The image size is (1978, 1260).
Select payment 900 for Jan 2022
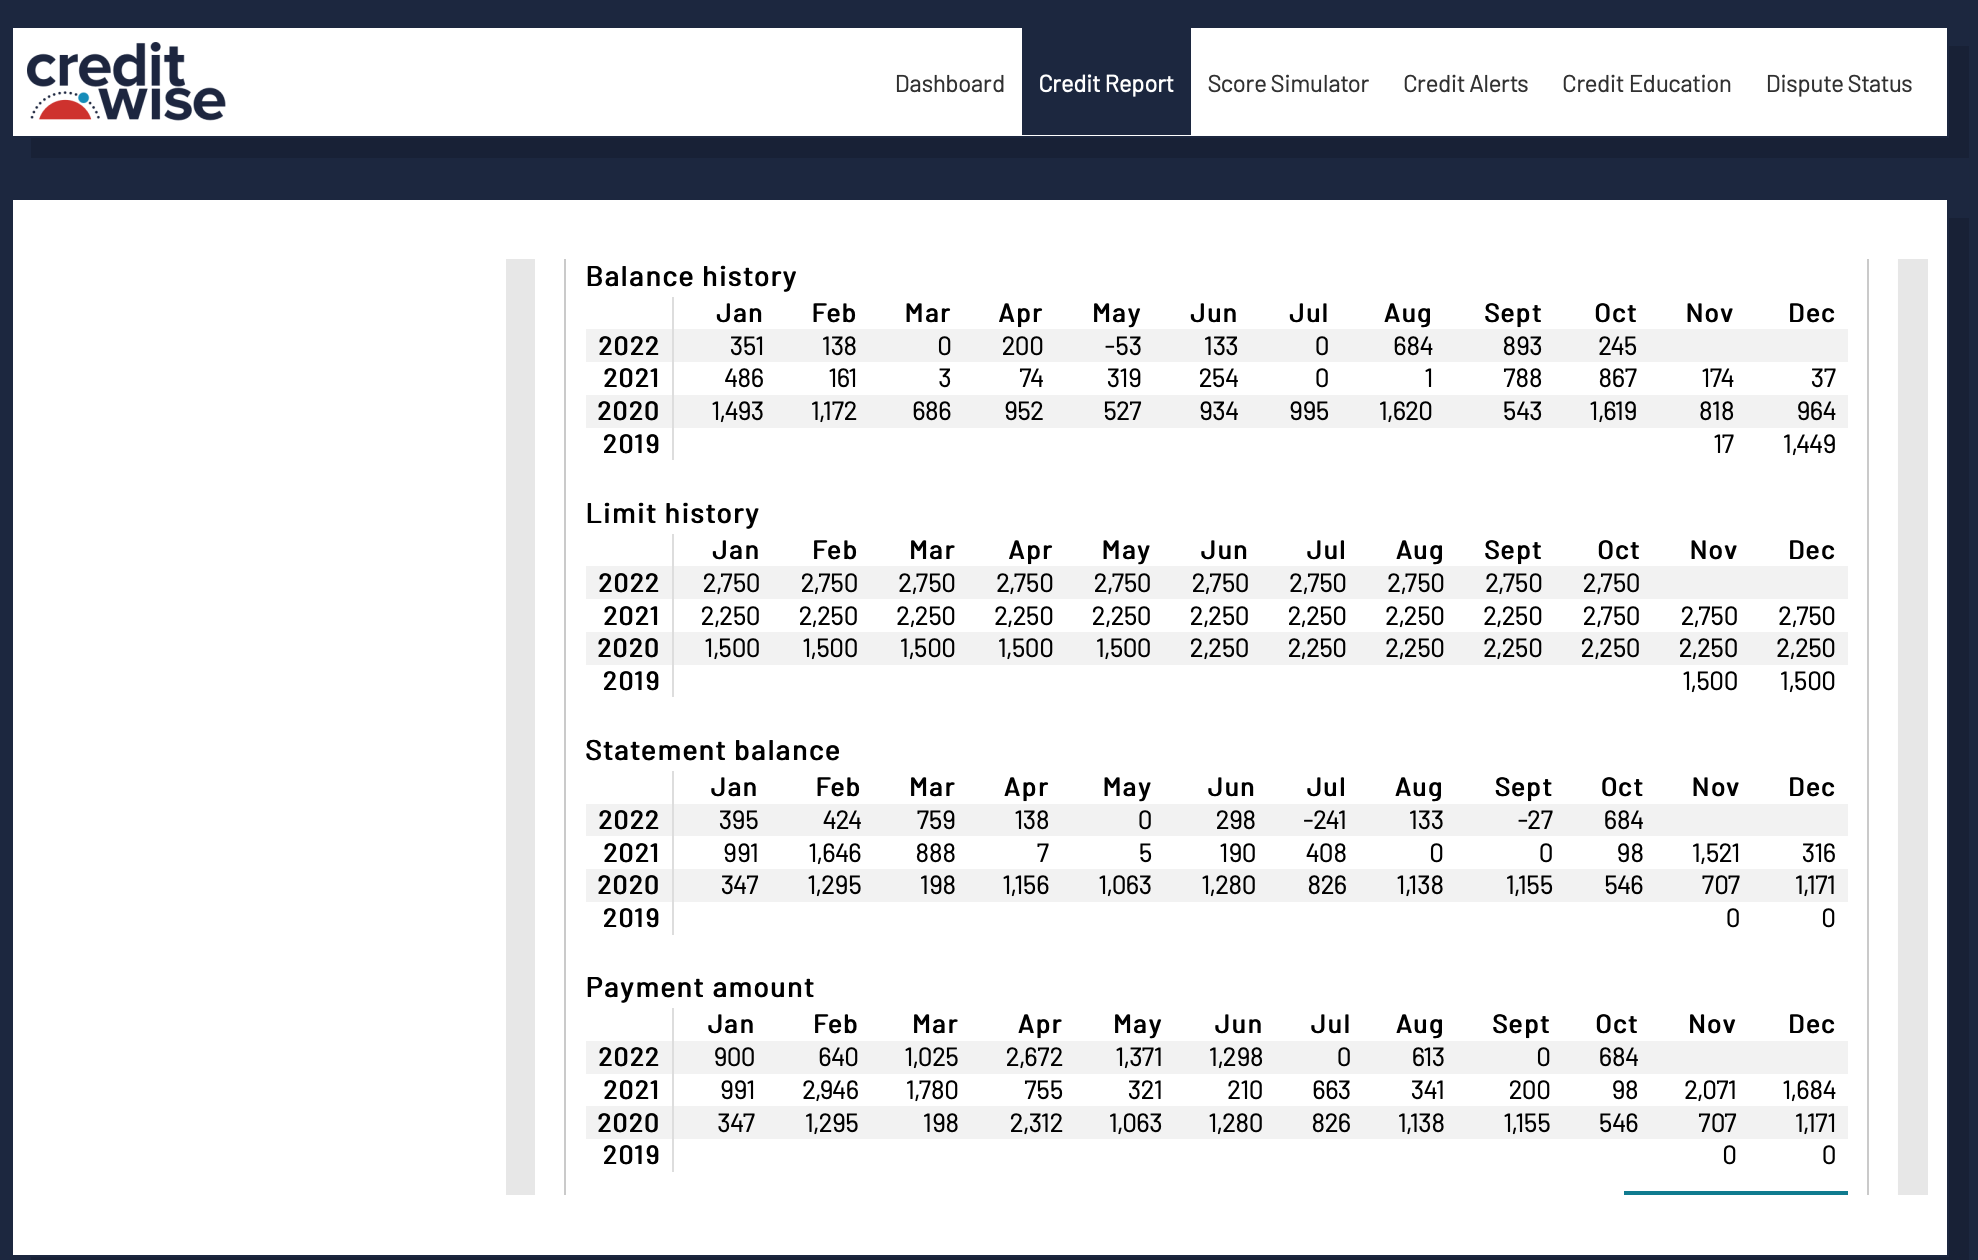(x=734, y=1057)
